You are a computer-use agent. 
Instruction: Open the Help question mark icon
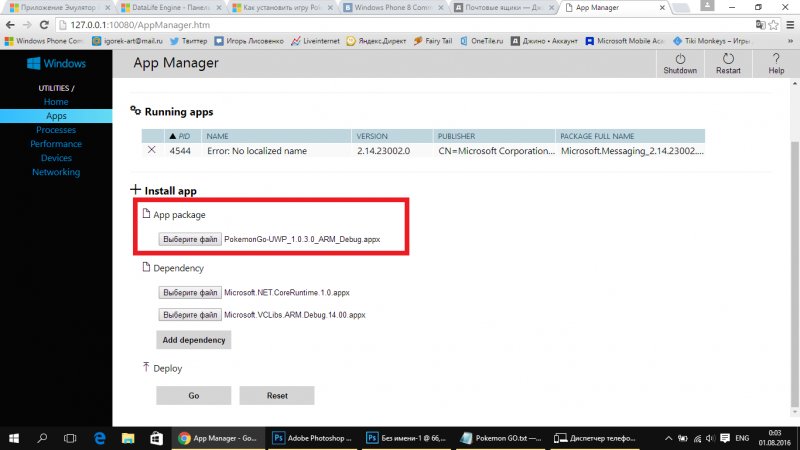point(776,59)
